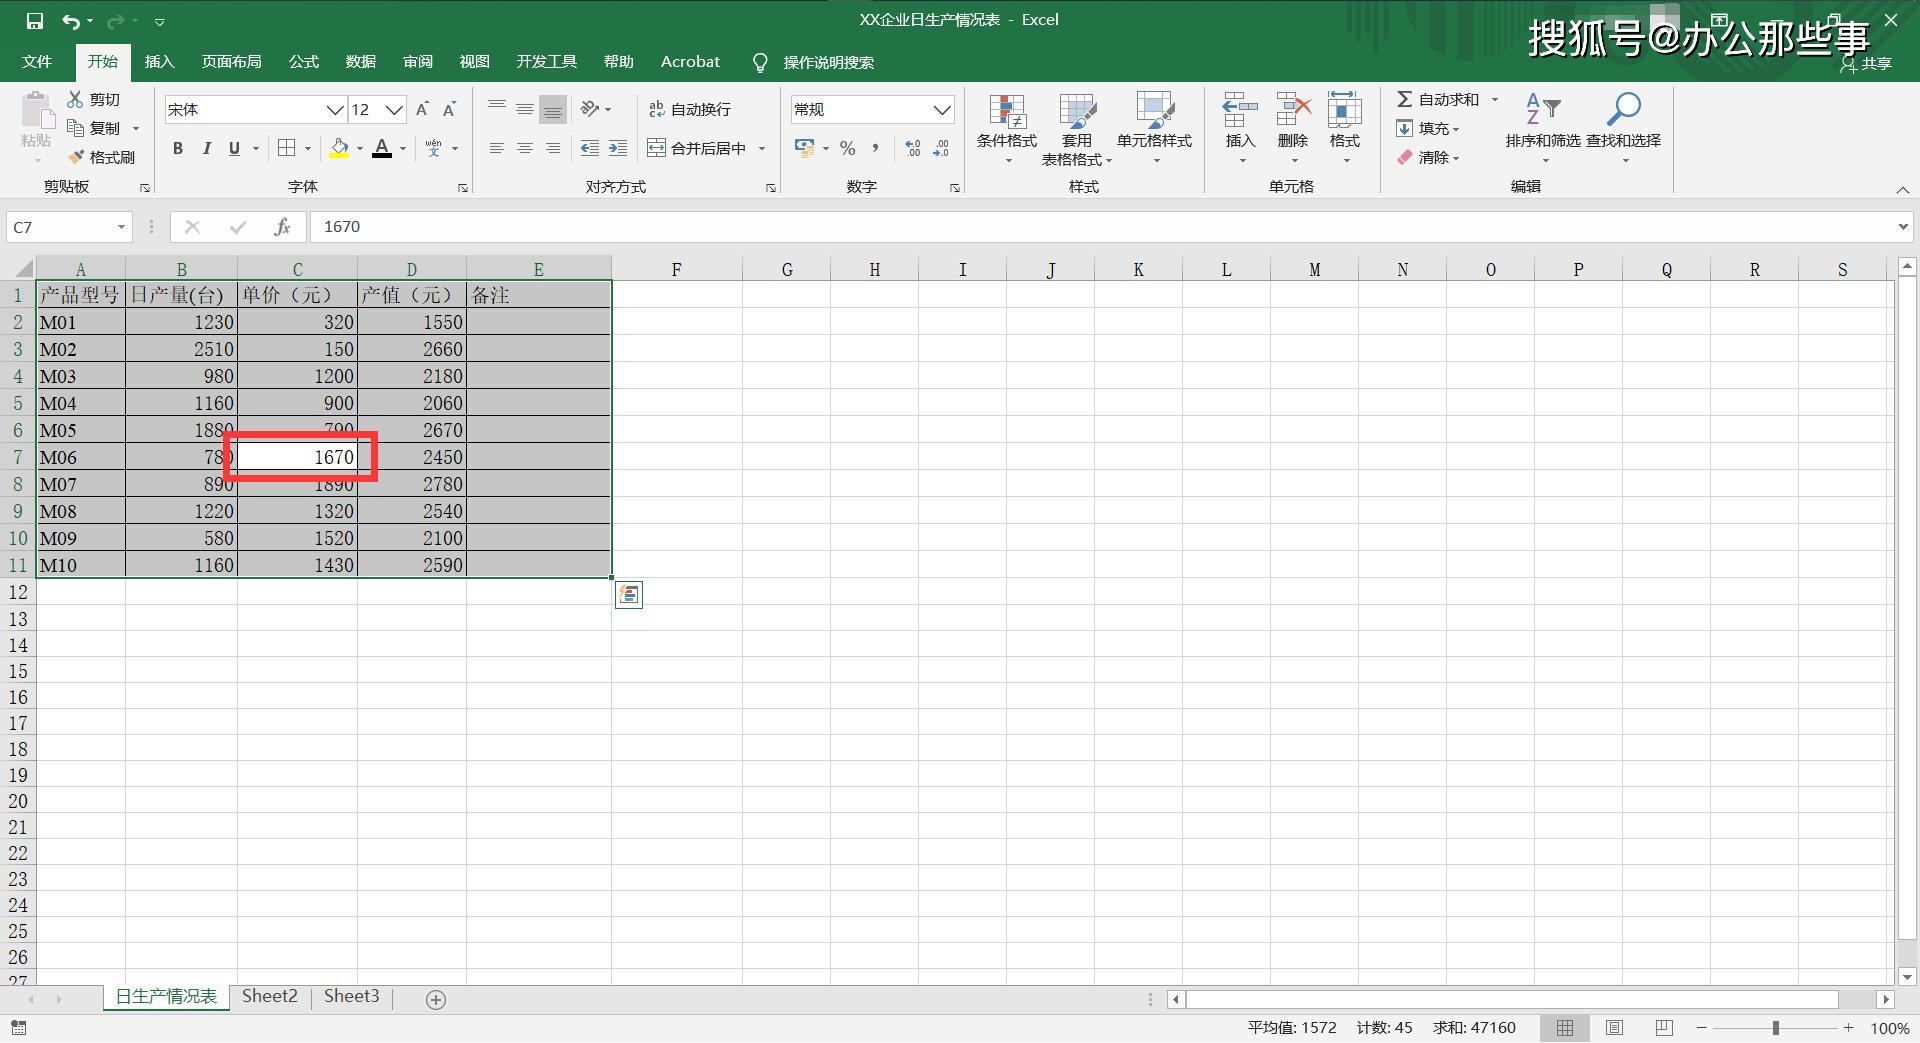The height and width of the screenshot is (1043, 1920).
Task: Click the Borders icon
Action: (287, 148)
